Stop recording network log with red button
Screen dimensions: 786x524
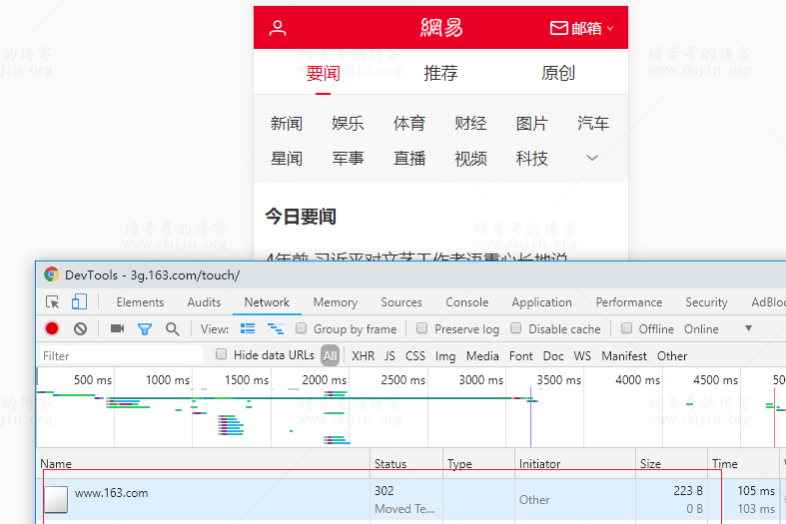(52, 329)
